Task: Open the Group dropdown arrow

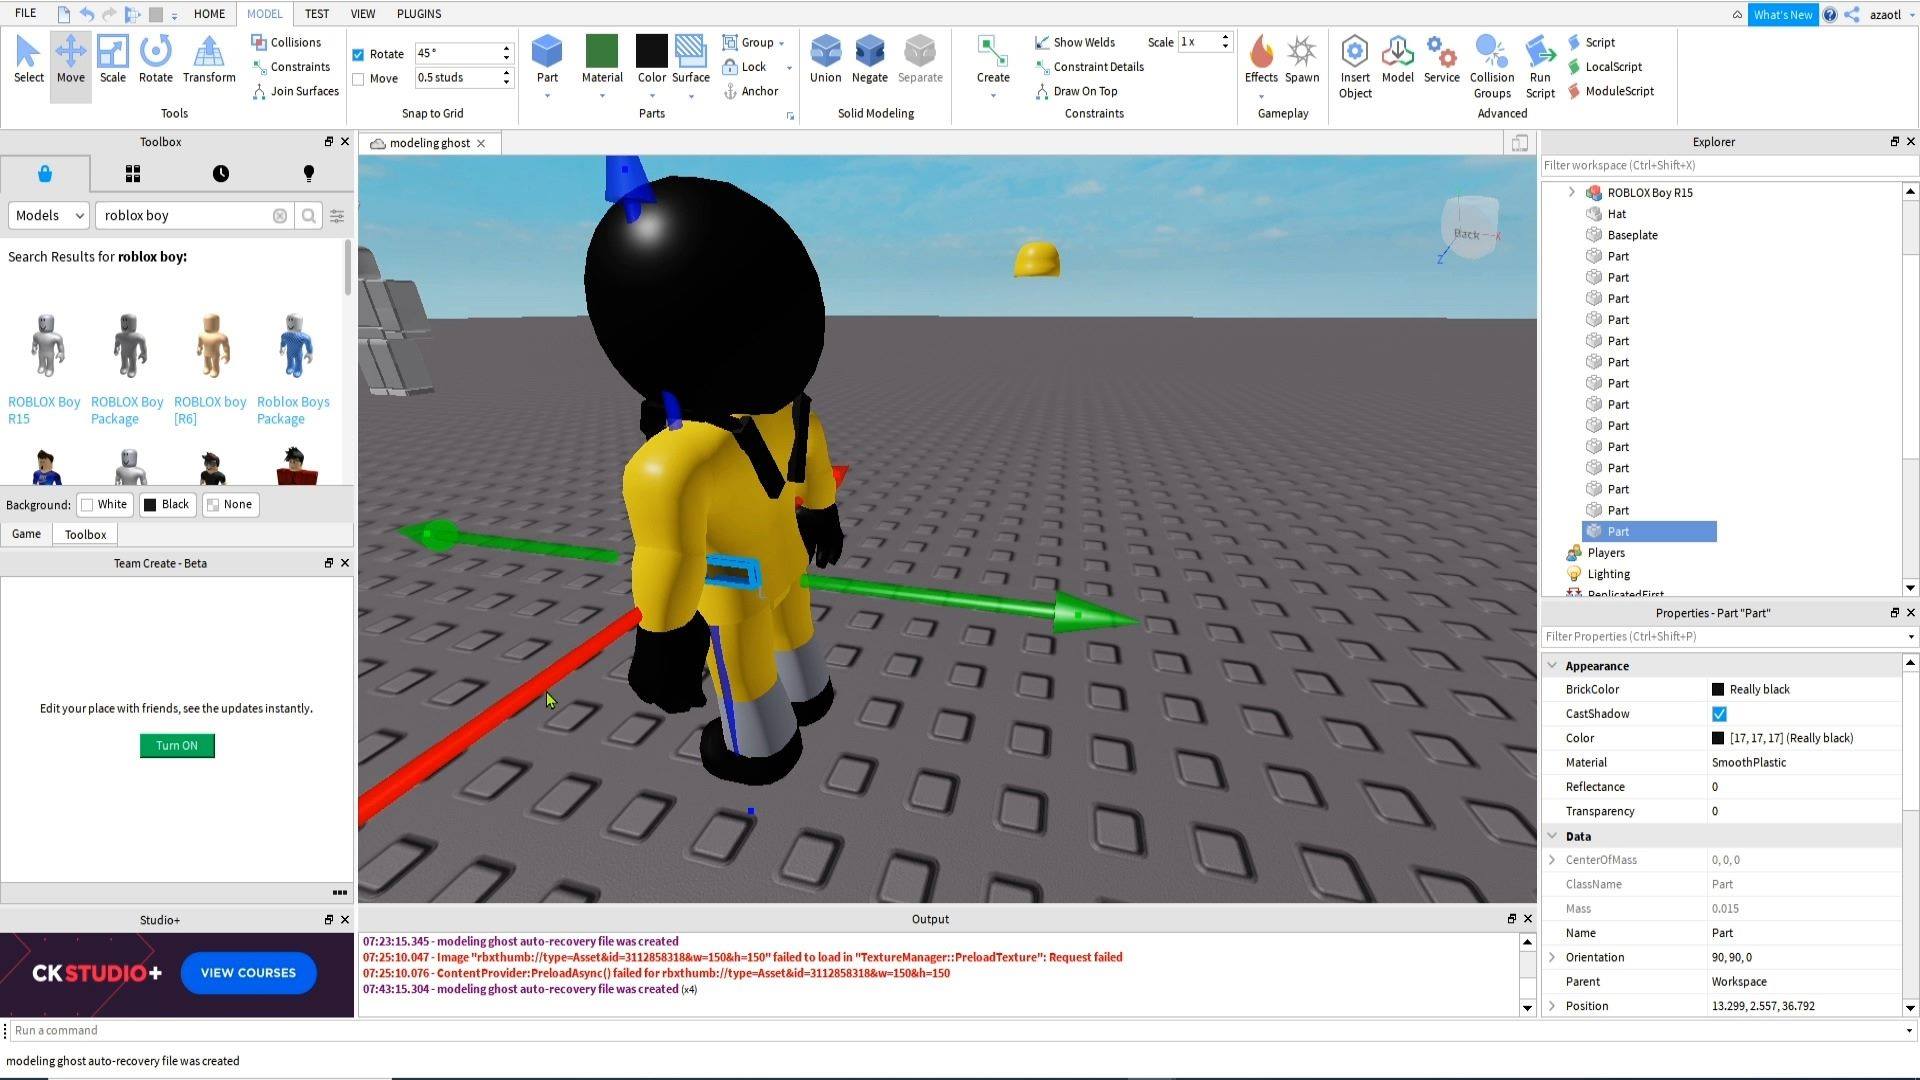Action: click(x=781, y=43)
